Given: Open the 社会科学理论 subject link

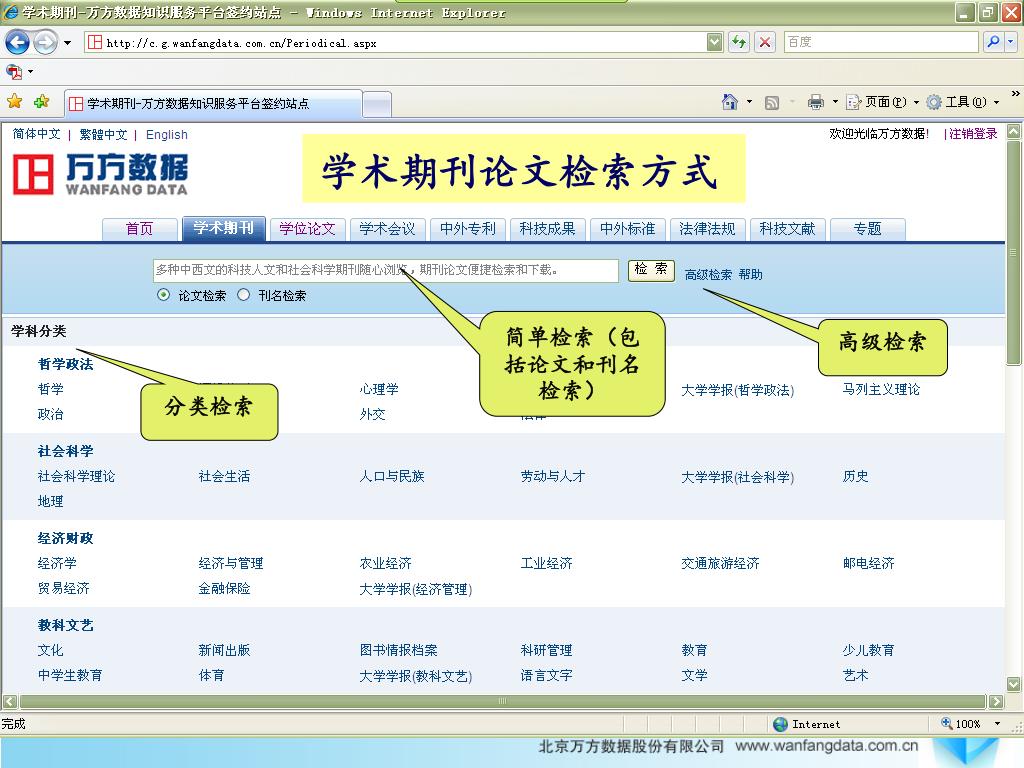Looking at the screenshot, I should 76,476.
